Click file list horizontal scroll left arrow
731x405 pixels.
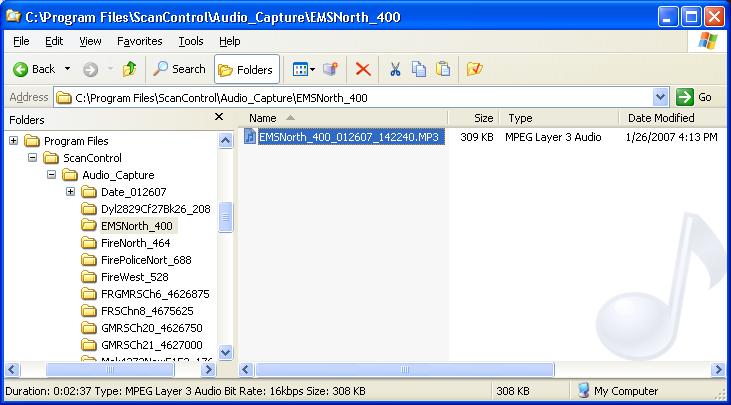246,370
